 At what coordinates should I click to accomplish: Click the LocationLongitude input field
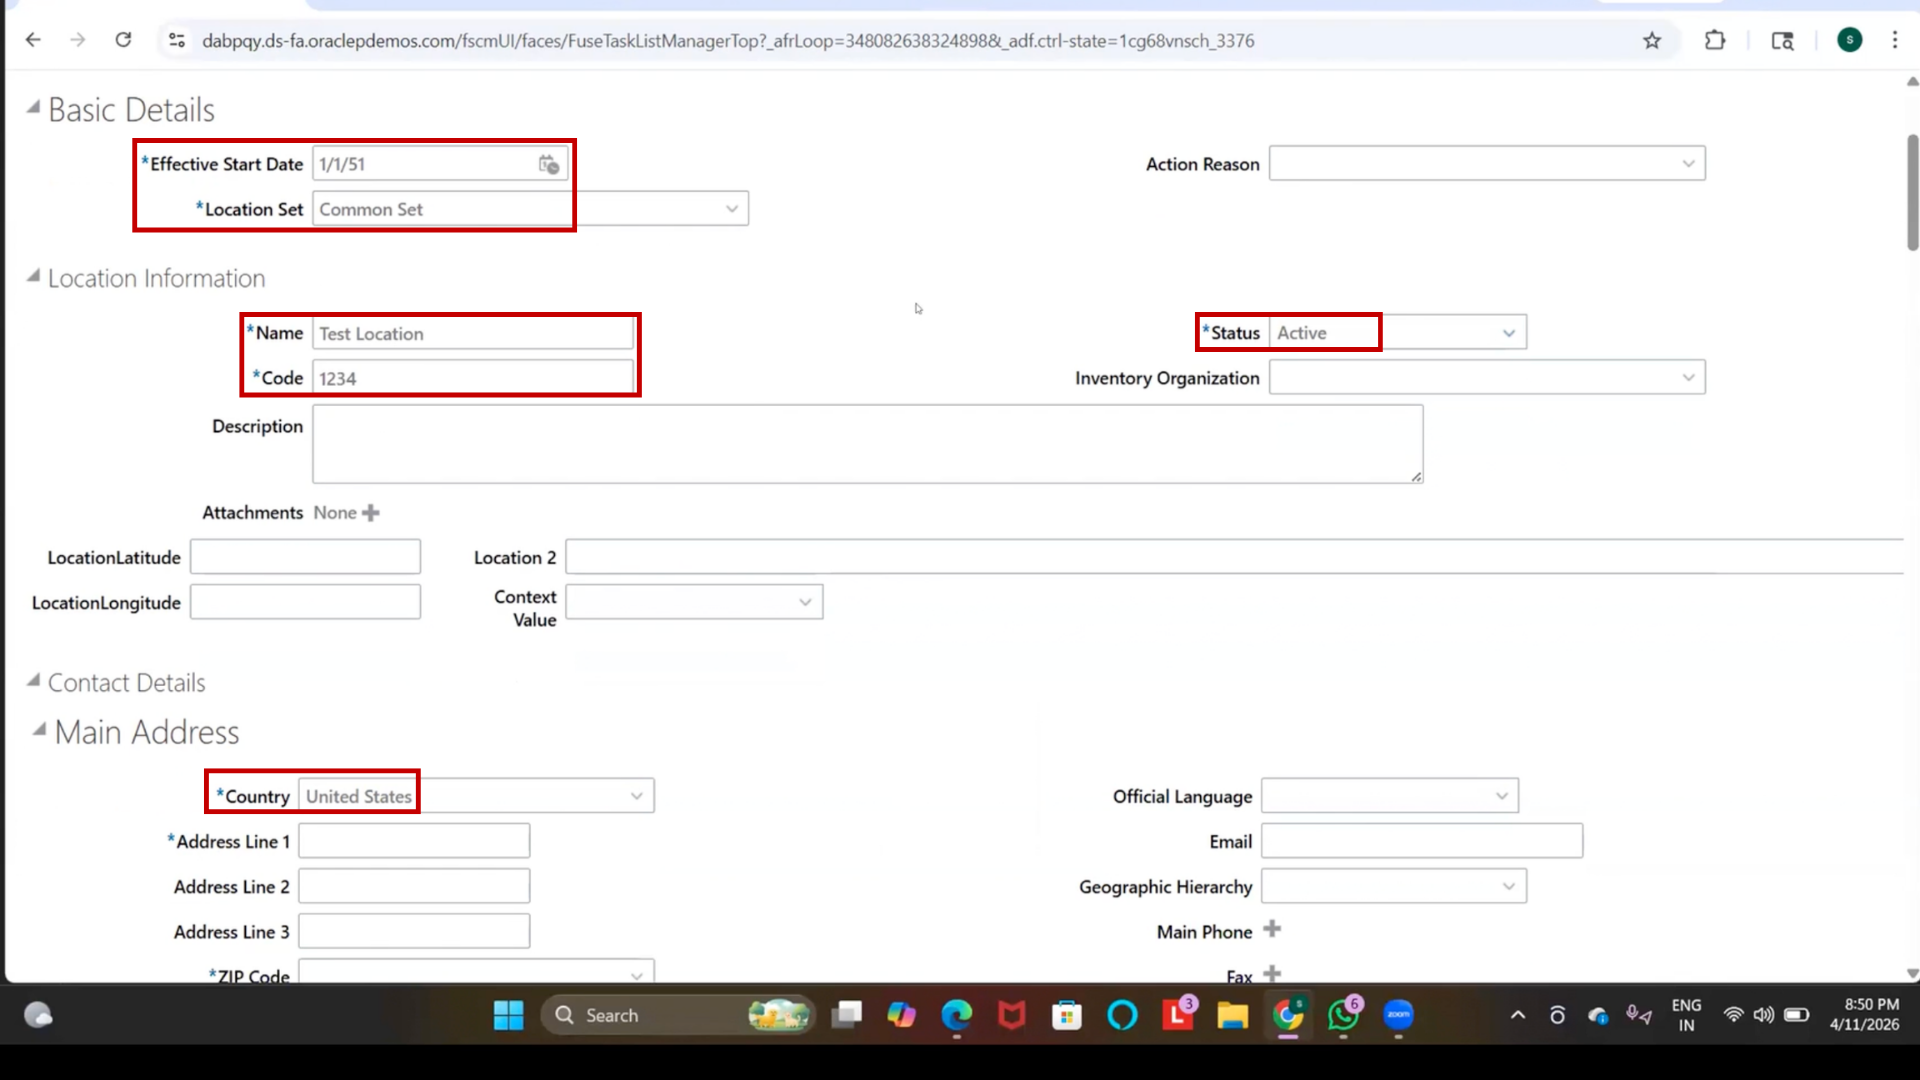(x=305, y=602)
